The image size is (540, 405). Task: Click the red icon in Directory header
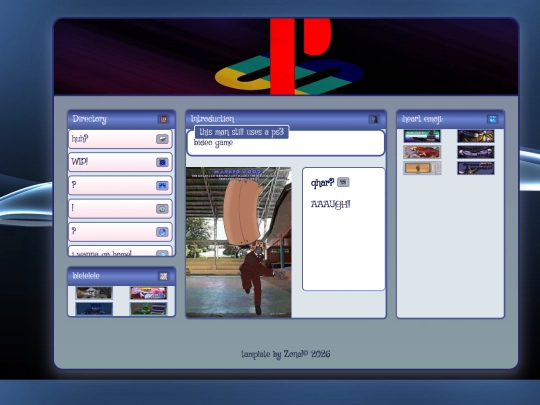pos(163,119)
